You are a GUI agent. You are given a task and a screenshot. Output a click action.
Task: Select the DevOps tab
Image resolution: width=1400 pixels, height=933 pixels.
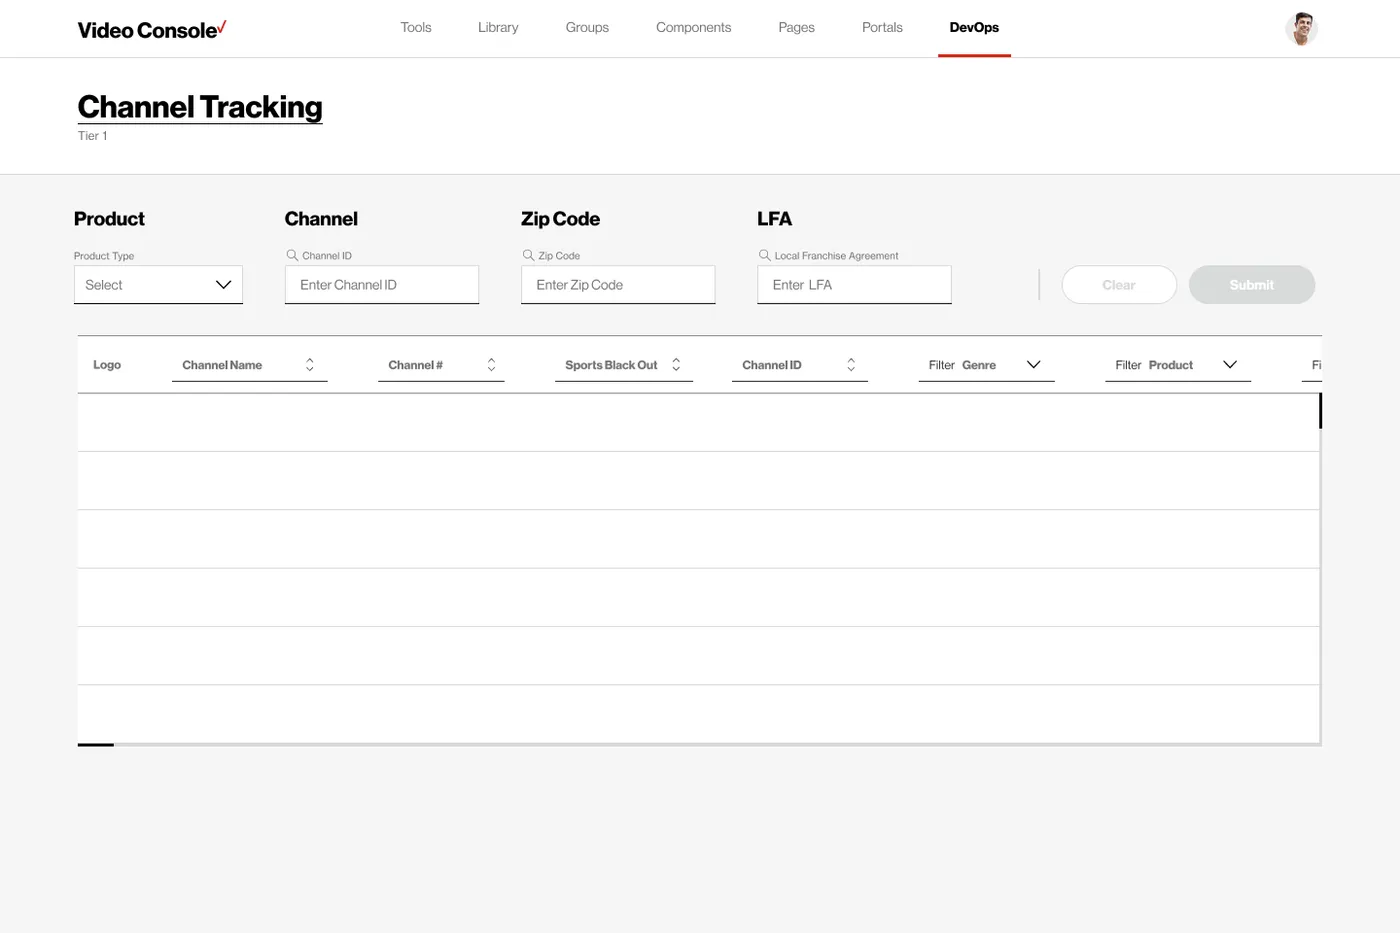(x=974, y=28)
